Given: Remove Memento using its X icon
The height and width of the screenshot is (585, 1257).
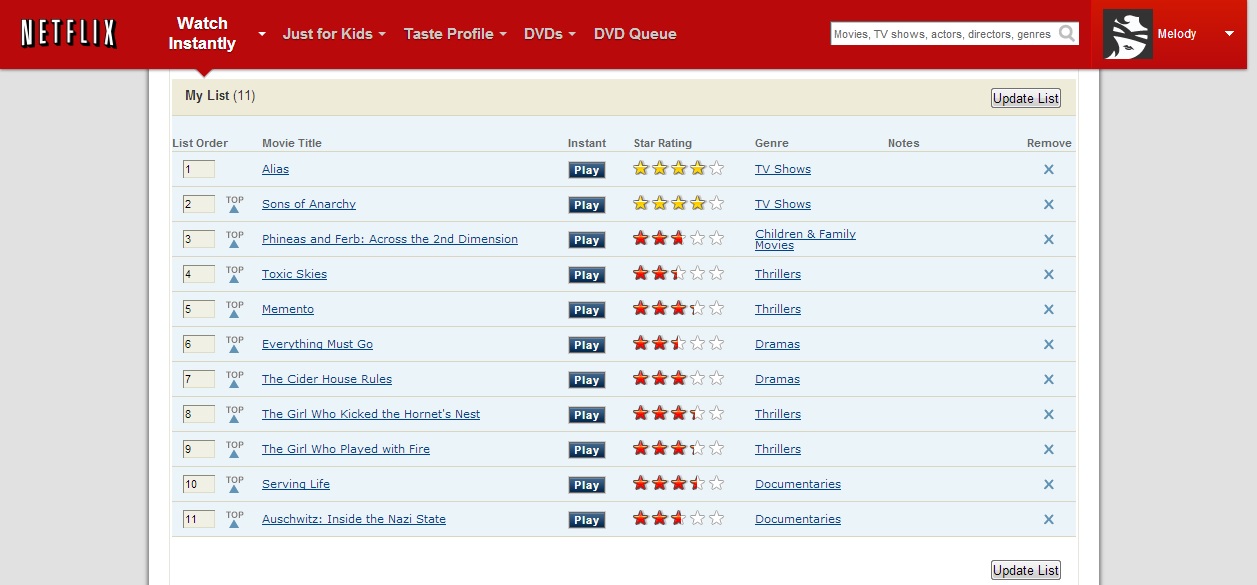Looking at the screenshot, I should coord(1048,309).
